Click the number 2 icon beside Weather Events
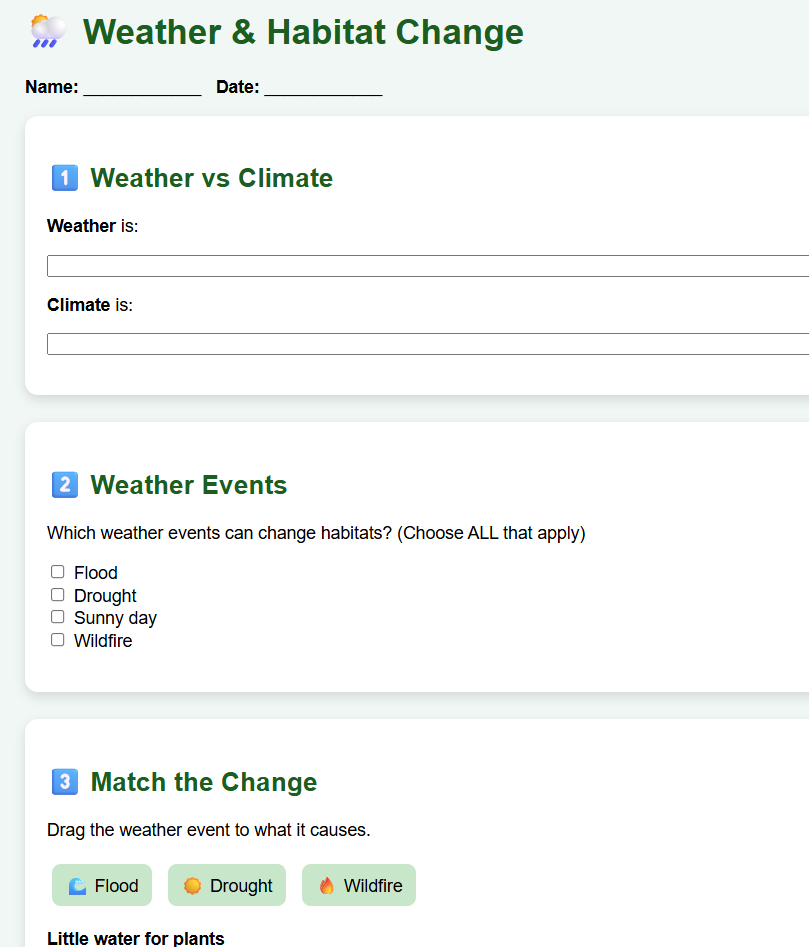Viewport: 809px width, 947px height. pos(64,485)
